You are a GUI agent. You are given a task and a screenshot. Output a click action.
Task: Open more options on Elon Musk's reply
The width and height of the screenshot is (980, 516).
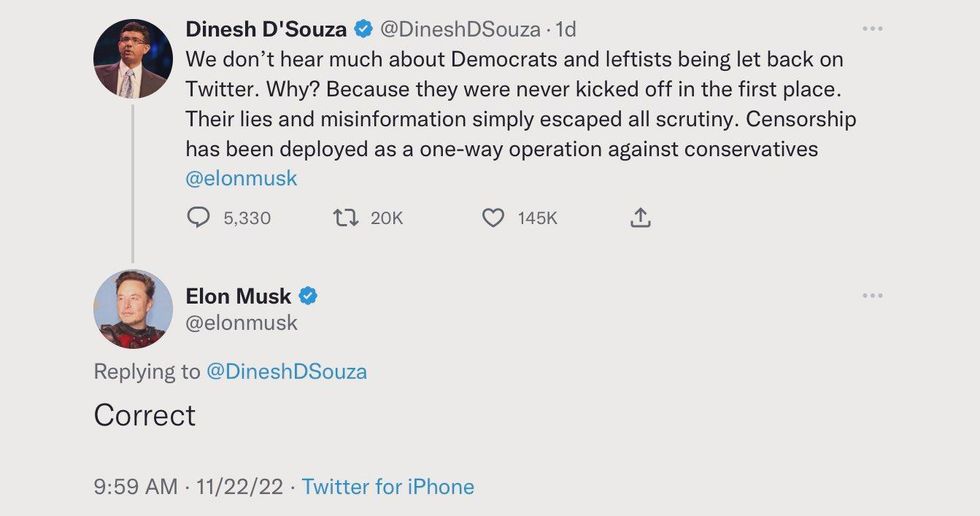872,295
